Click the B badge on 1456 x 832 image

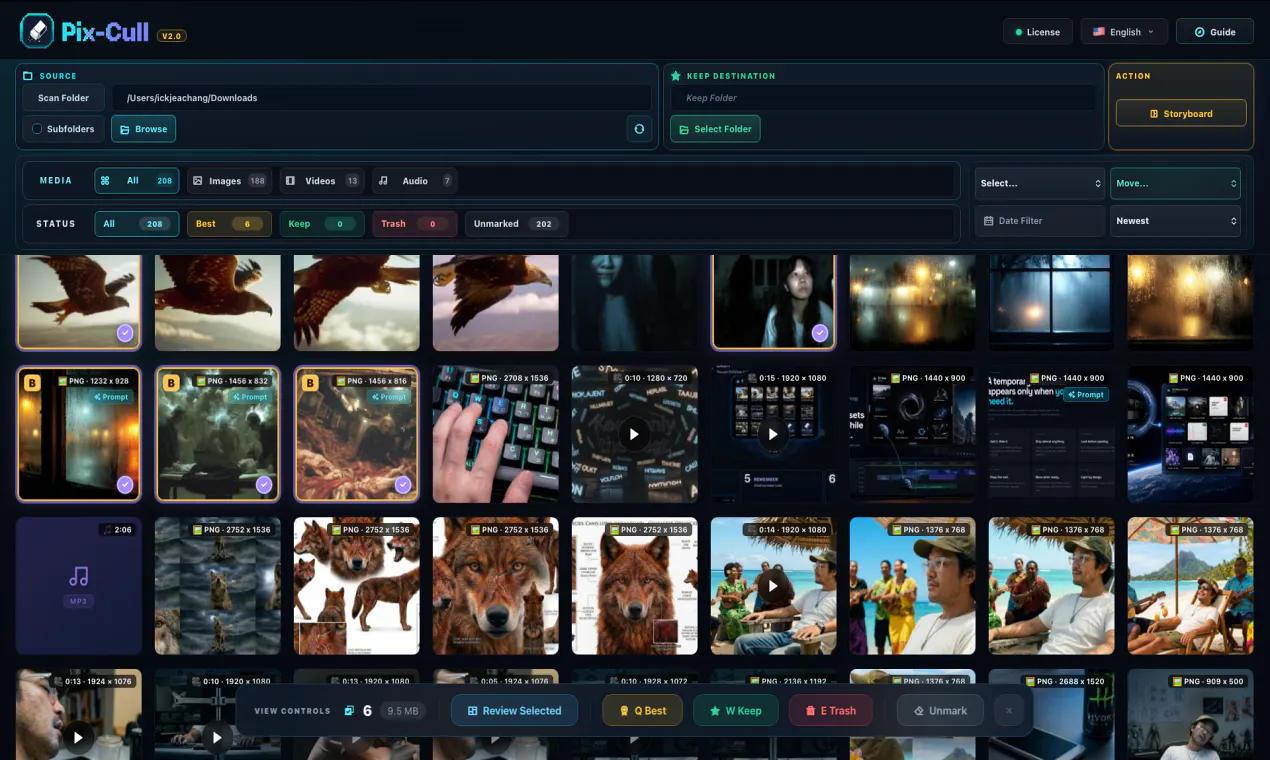(x=171, y=382)
